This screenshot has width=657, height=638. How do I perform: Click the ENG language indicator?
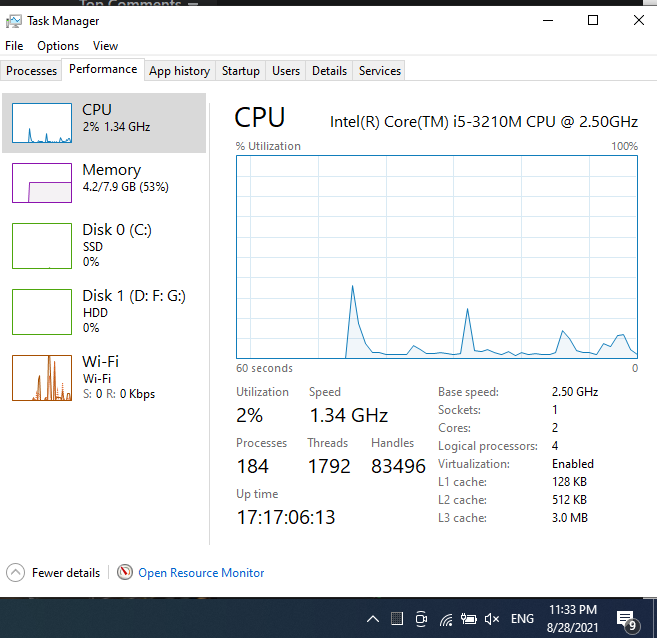click(522, 619)
